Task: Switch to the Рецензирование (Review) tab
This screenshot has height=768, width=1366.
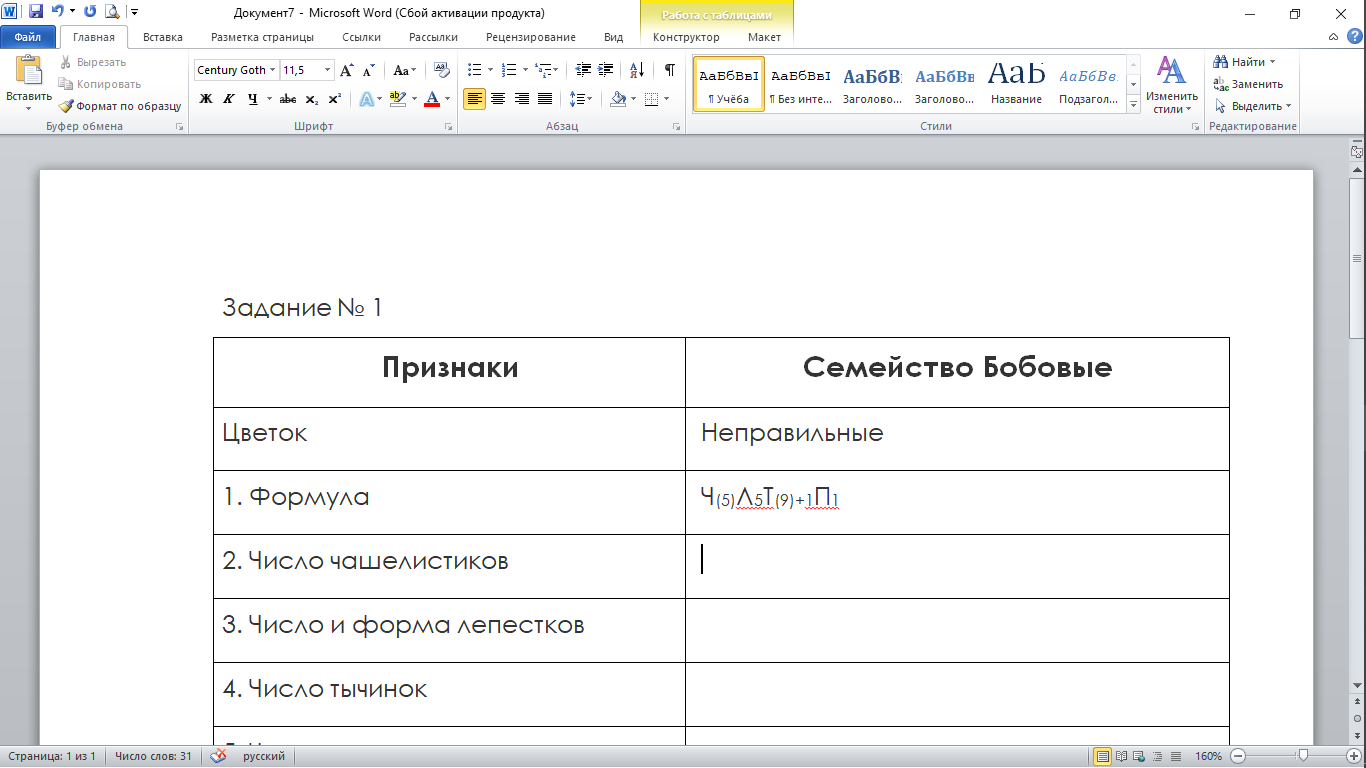Action: pos(531,37)
